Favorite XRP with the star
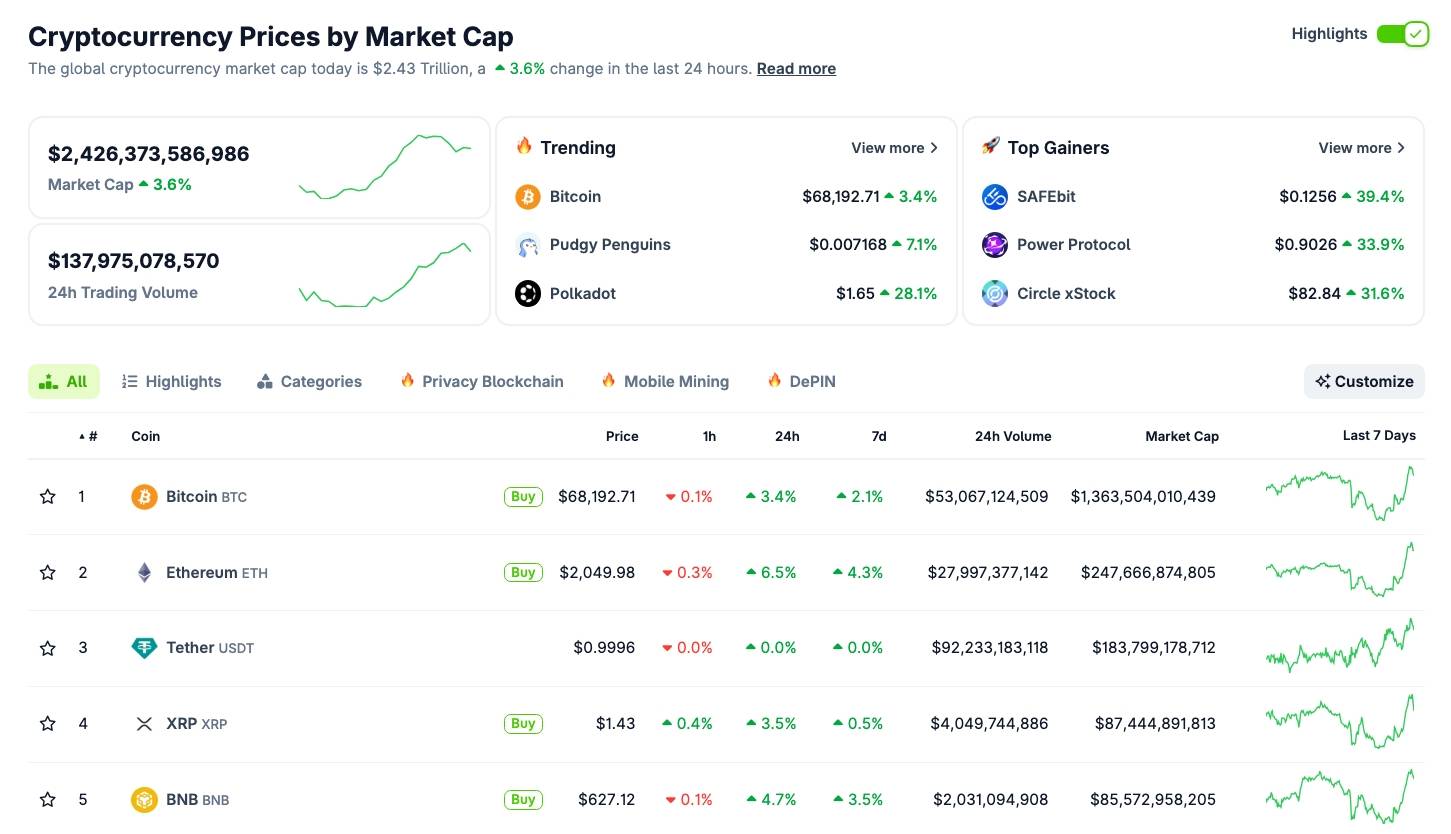This screenshot has width=1451, height=834. point(48,724)
